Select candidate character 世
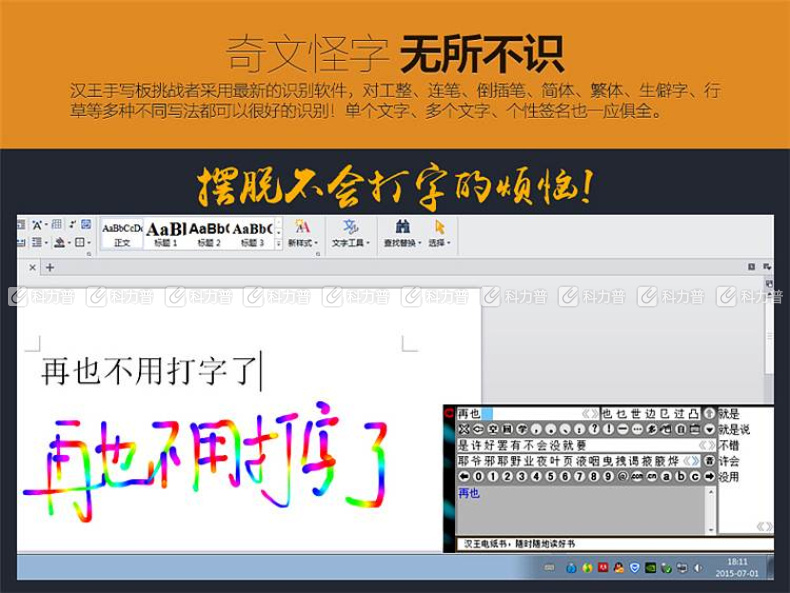 point(636,414)
